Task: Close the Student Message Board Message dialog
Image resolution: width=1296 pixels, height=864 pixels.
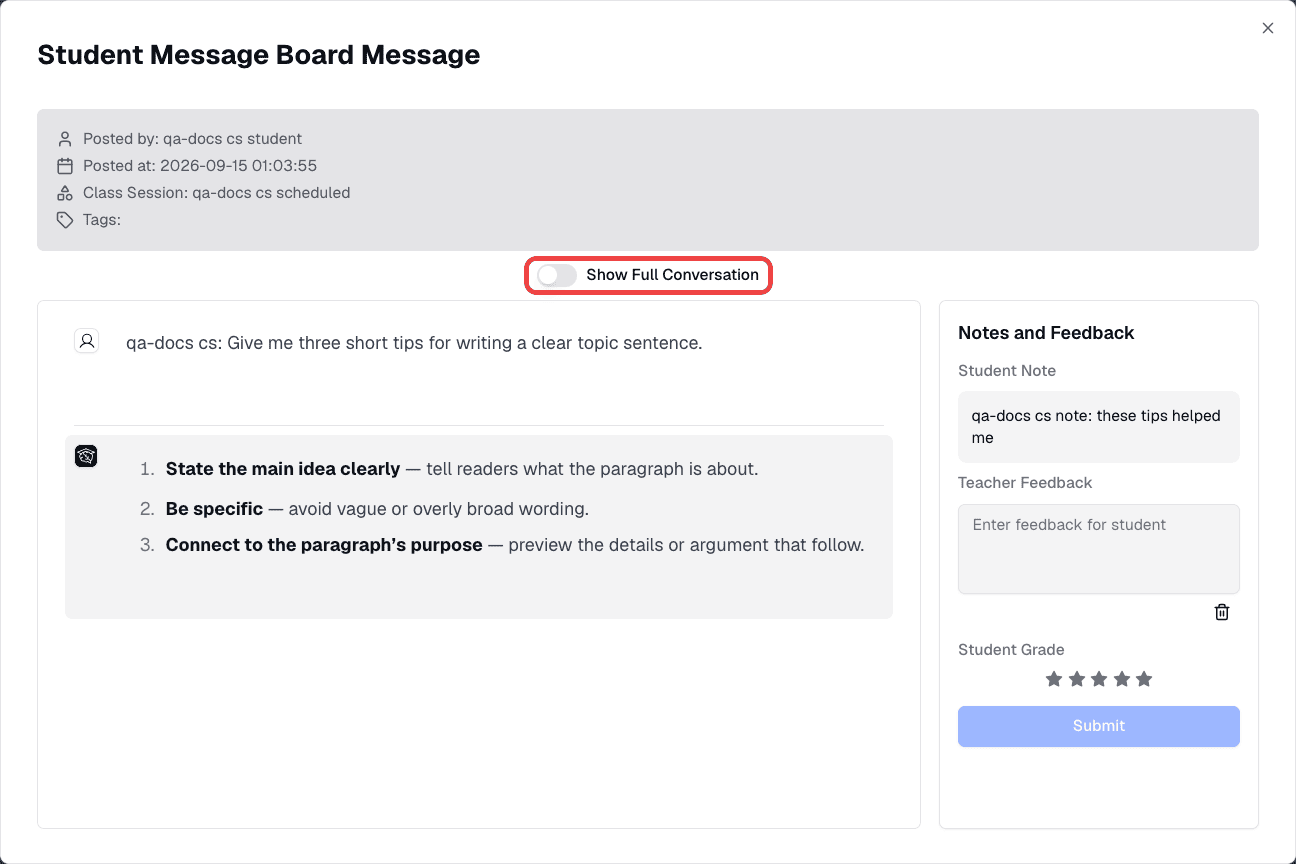Action: [1268, 28]
